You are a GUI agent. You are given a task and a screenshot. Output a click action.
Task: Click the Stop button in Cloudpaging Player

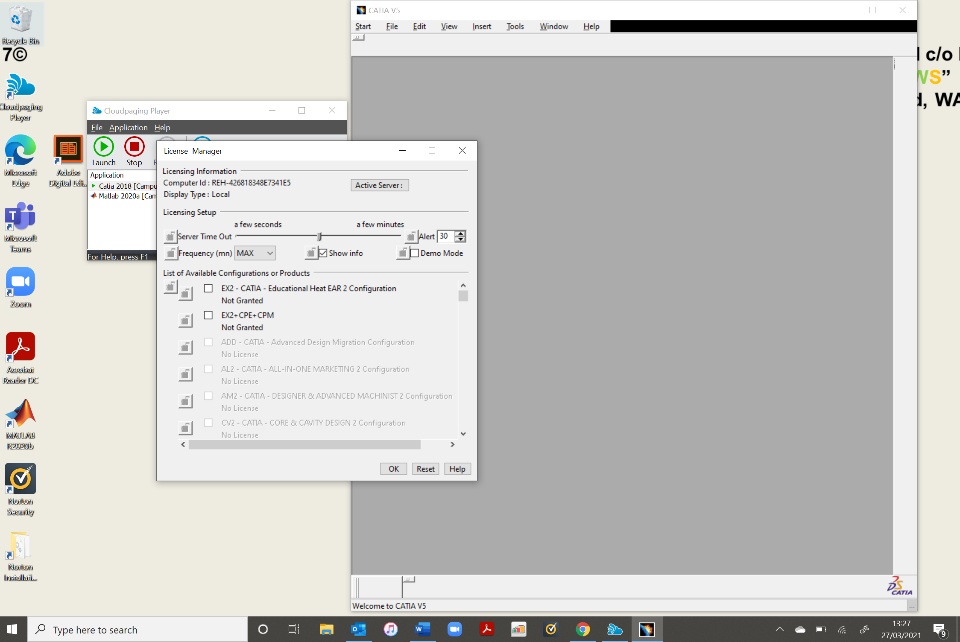click(134, 151)
